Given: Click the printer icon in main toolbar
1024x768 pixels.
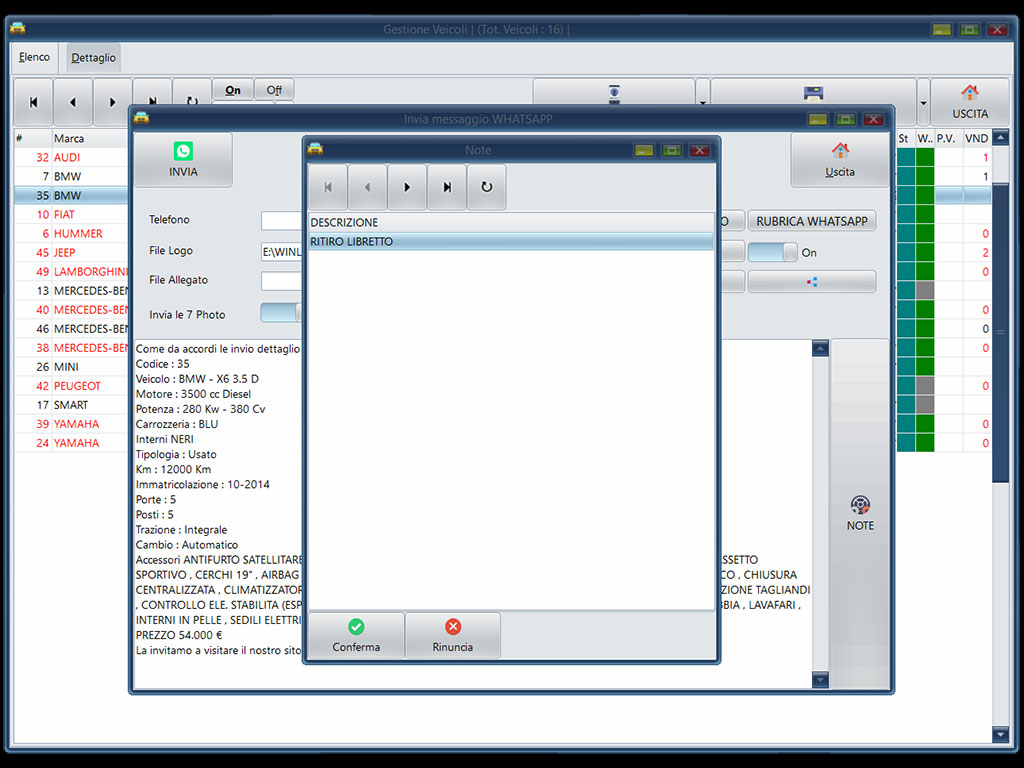Looking at the screenshot, I should [813, 93].
